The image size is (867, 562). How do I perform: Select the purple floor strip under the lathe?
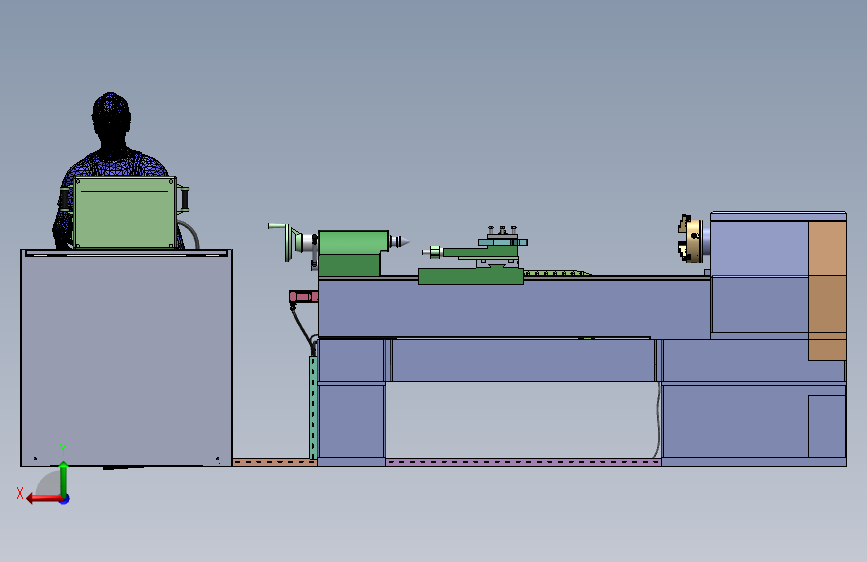coord(523,462)
